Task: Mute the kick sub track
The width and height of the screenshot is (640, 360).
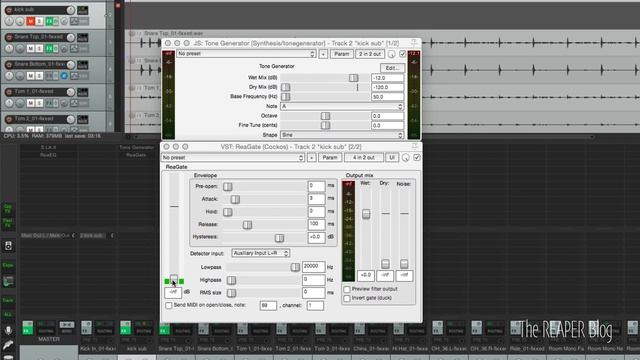Action: point(31,21)
